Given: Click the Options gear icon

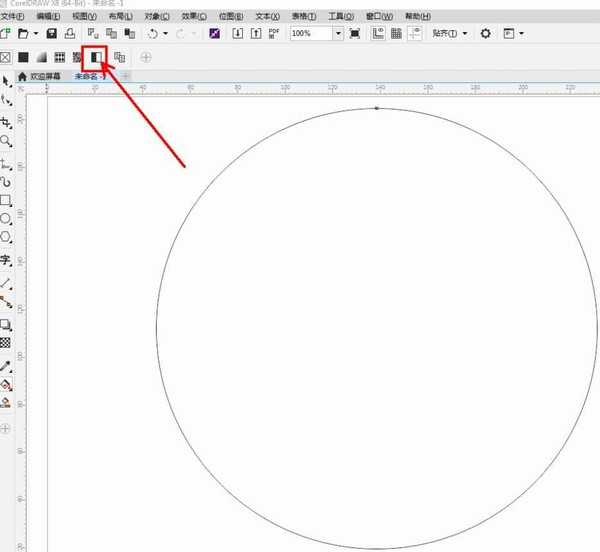Looking at the screenshot, I should point(486,33).
